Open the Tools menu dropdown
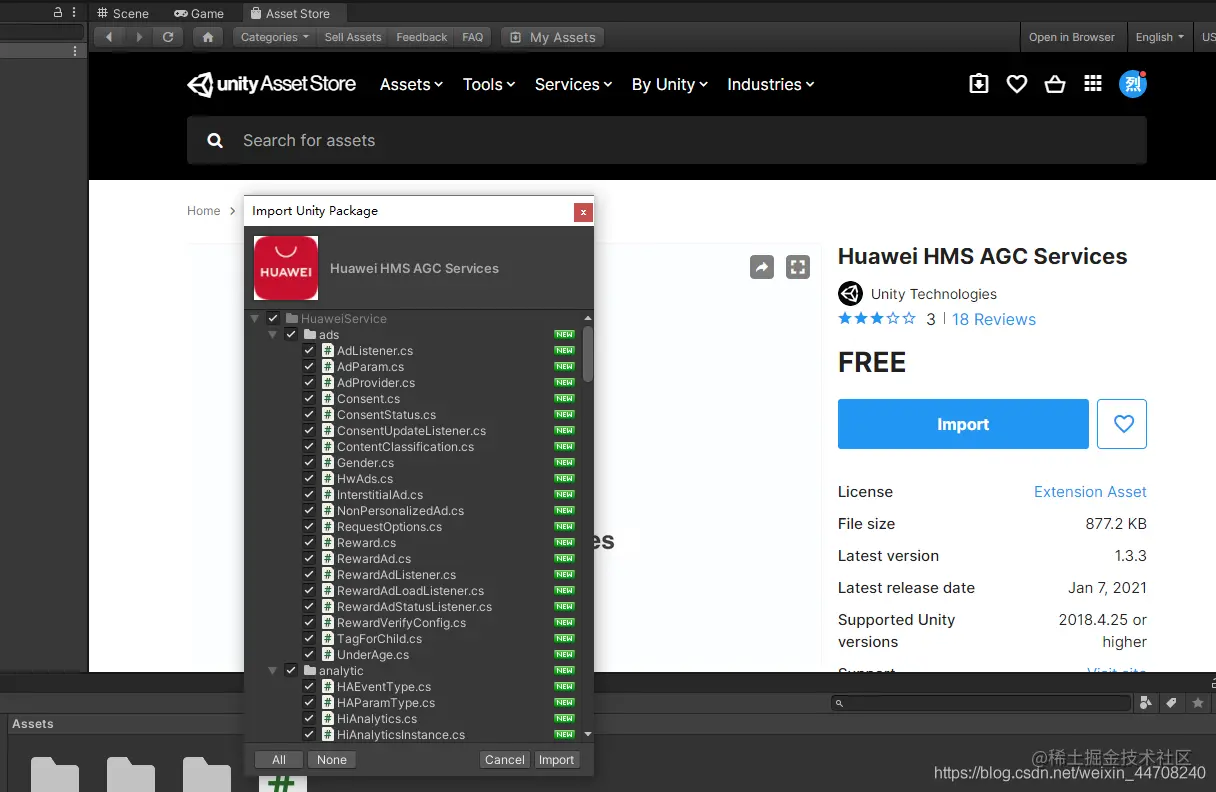 [489, 85]
